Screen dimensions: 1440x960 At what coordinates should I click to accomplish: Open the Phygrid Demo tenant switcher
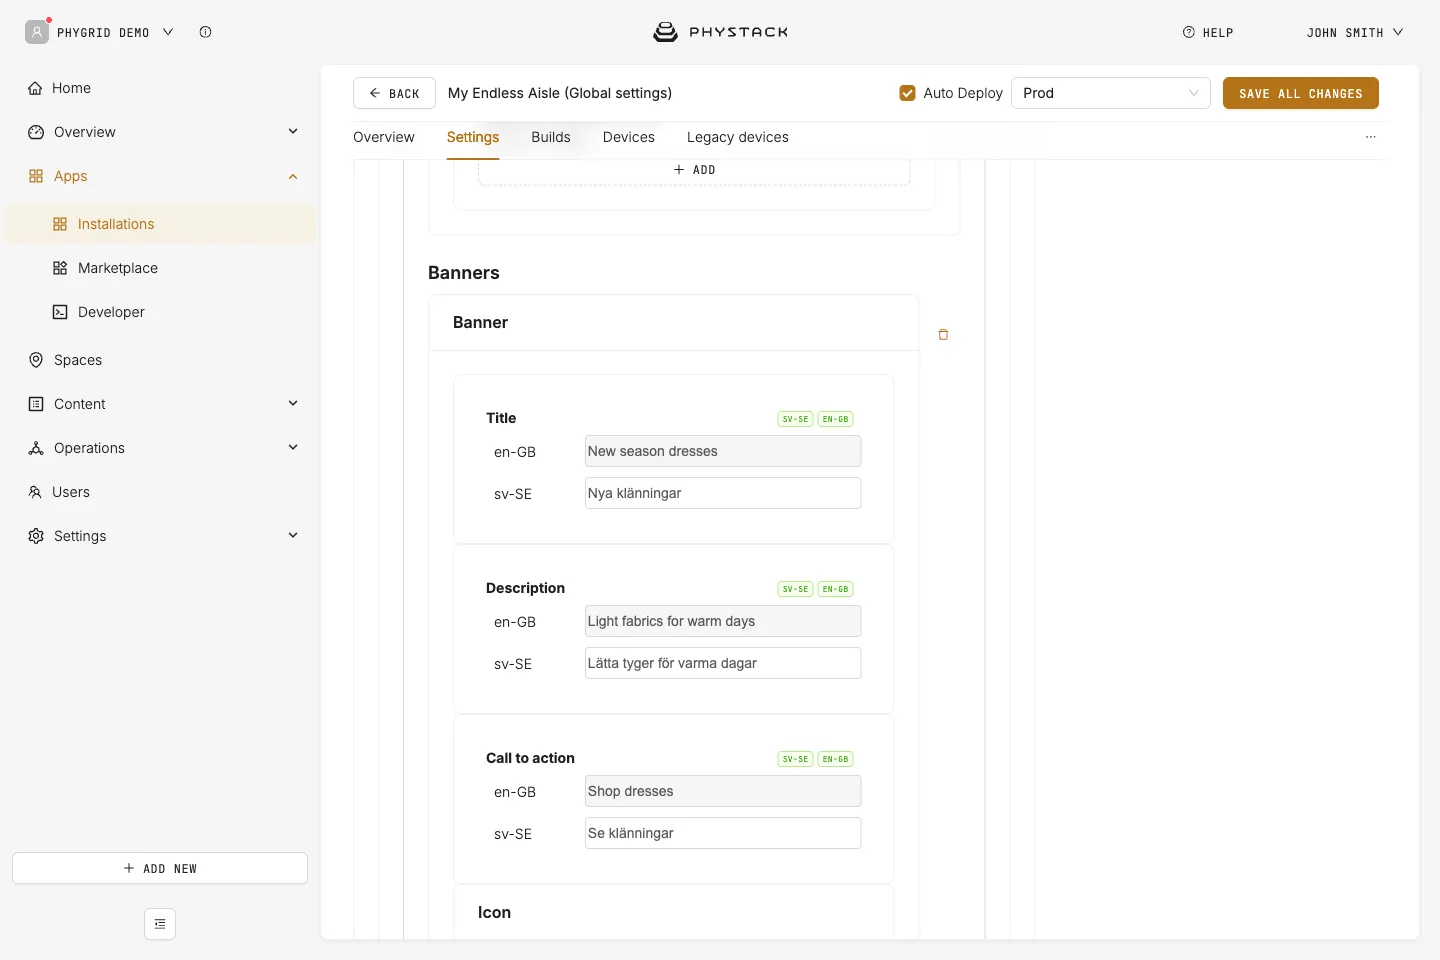[115, 33]
